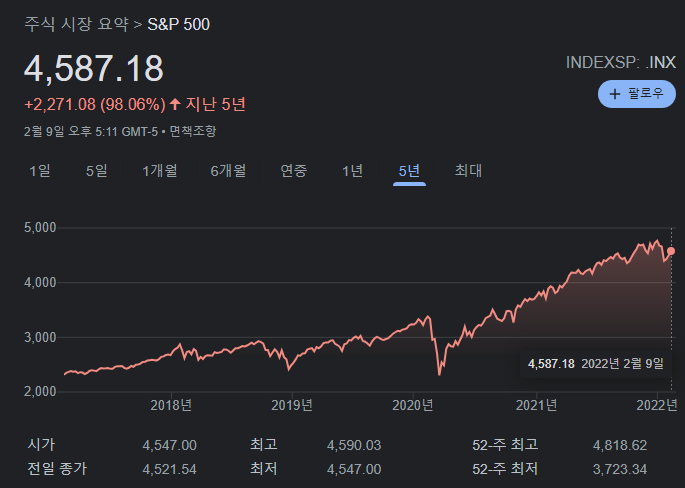Switch to the 1개월 tab
Image resolution: width=685 pixels, height=488 pixels.
(x=159, y=171)
